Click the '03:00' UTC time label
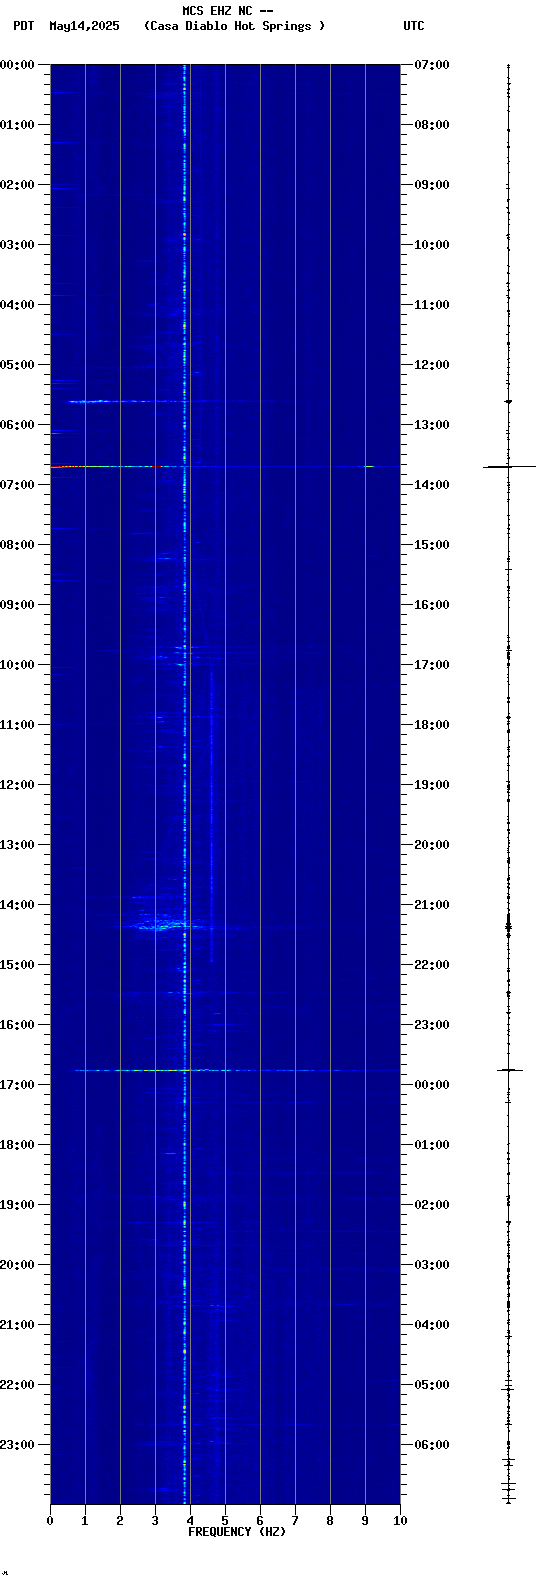Screen dimensions: 552x1584 tap(432, 1265)
